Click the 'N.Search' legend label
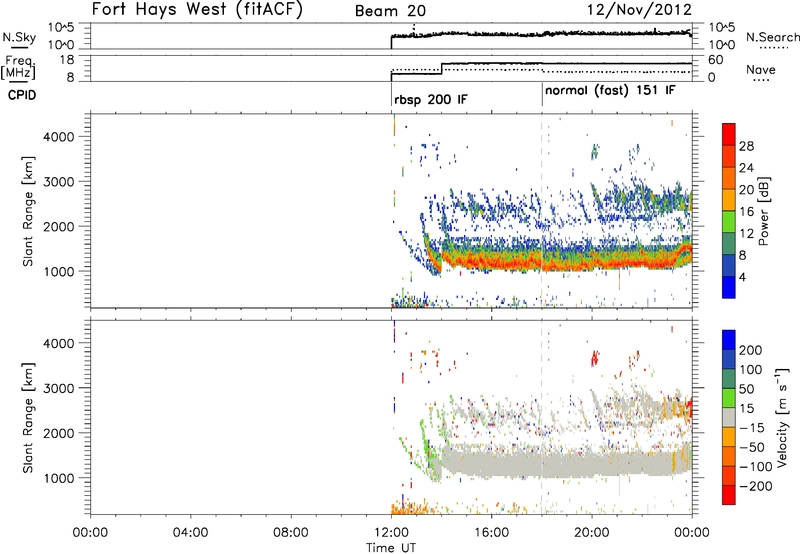Screen dimensions: 800x554 (772, 37)
